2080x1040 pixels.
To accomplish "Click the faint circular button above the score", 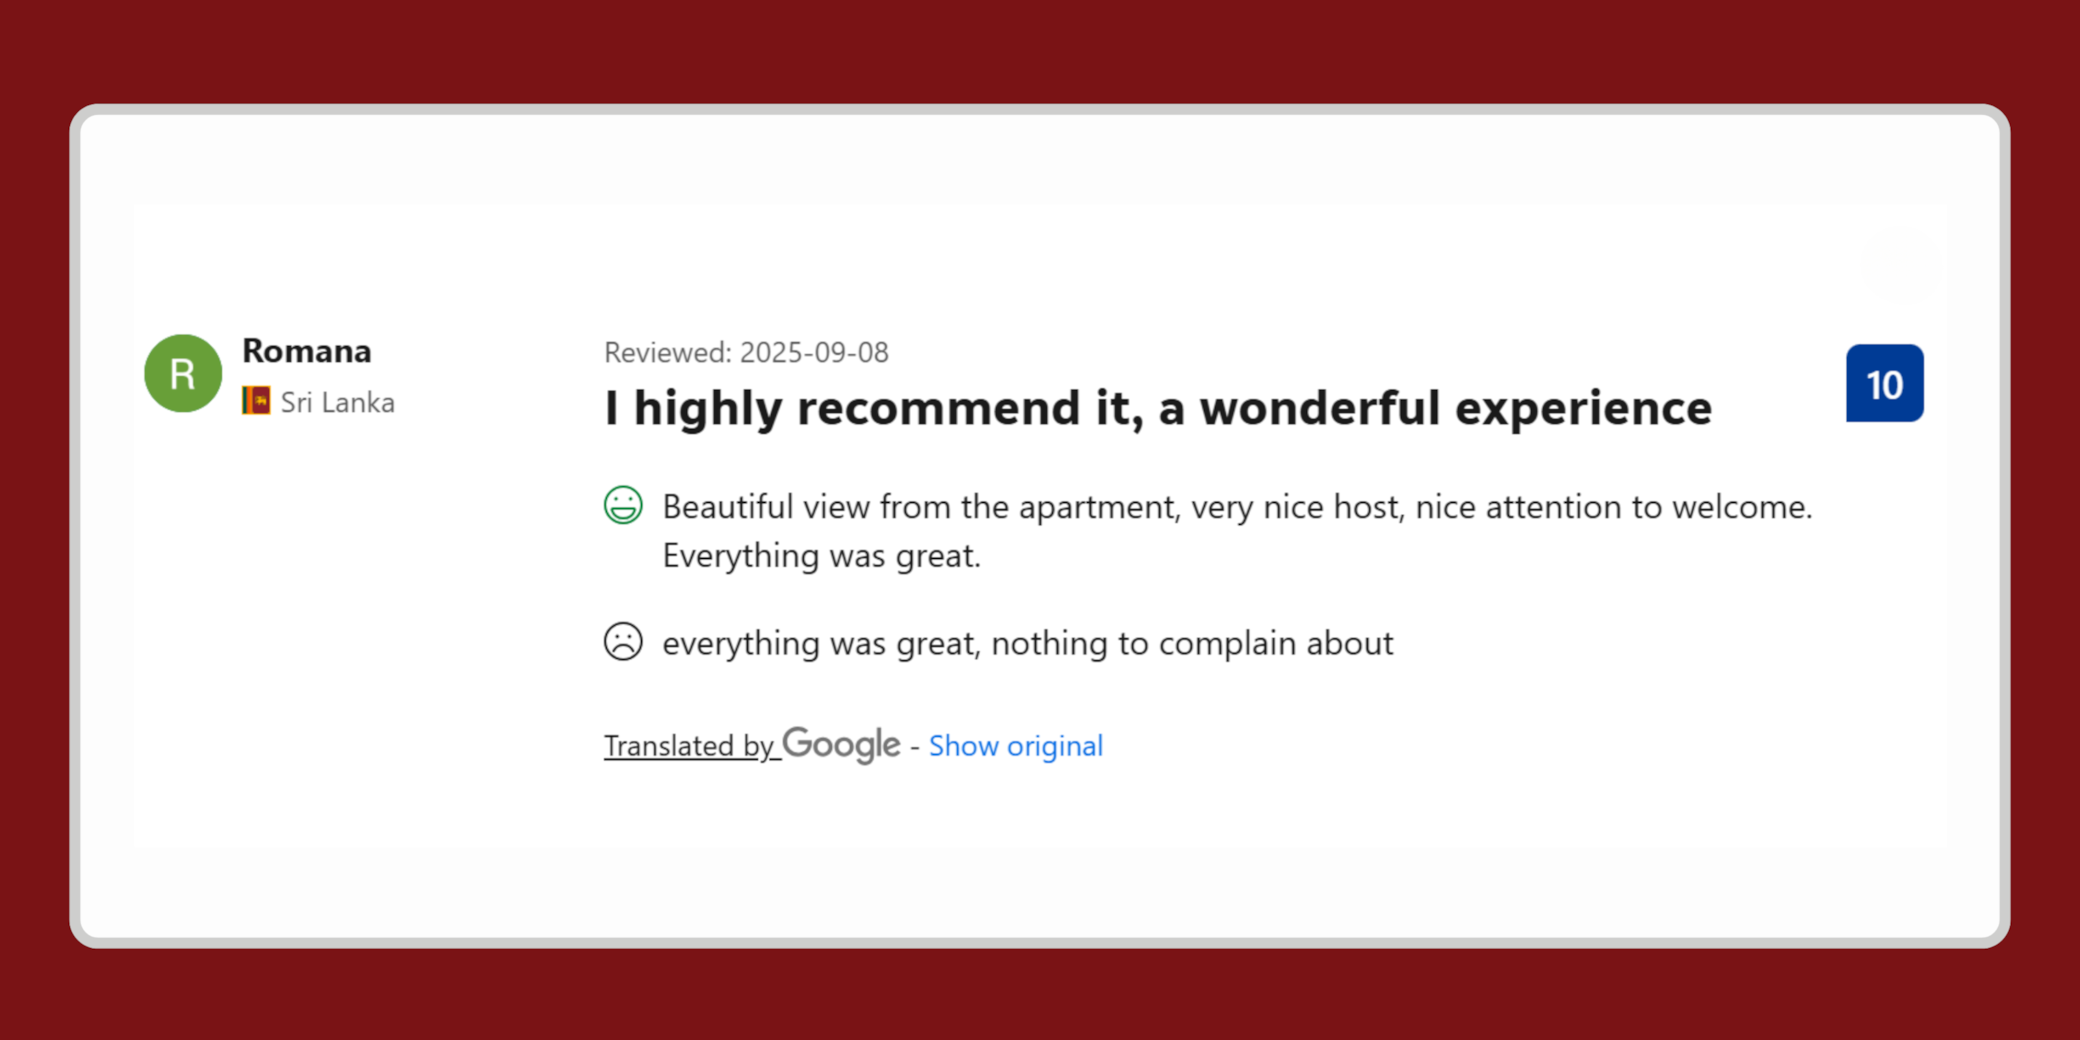I will [1900, 265].
